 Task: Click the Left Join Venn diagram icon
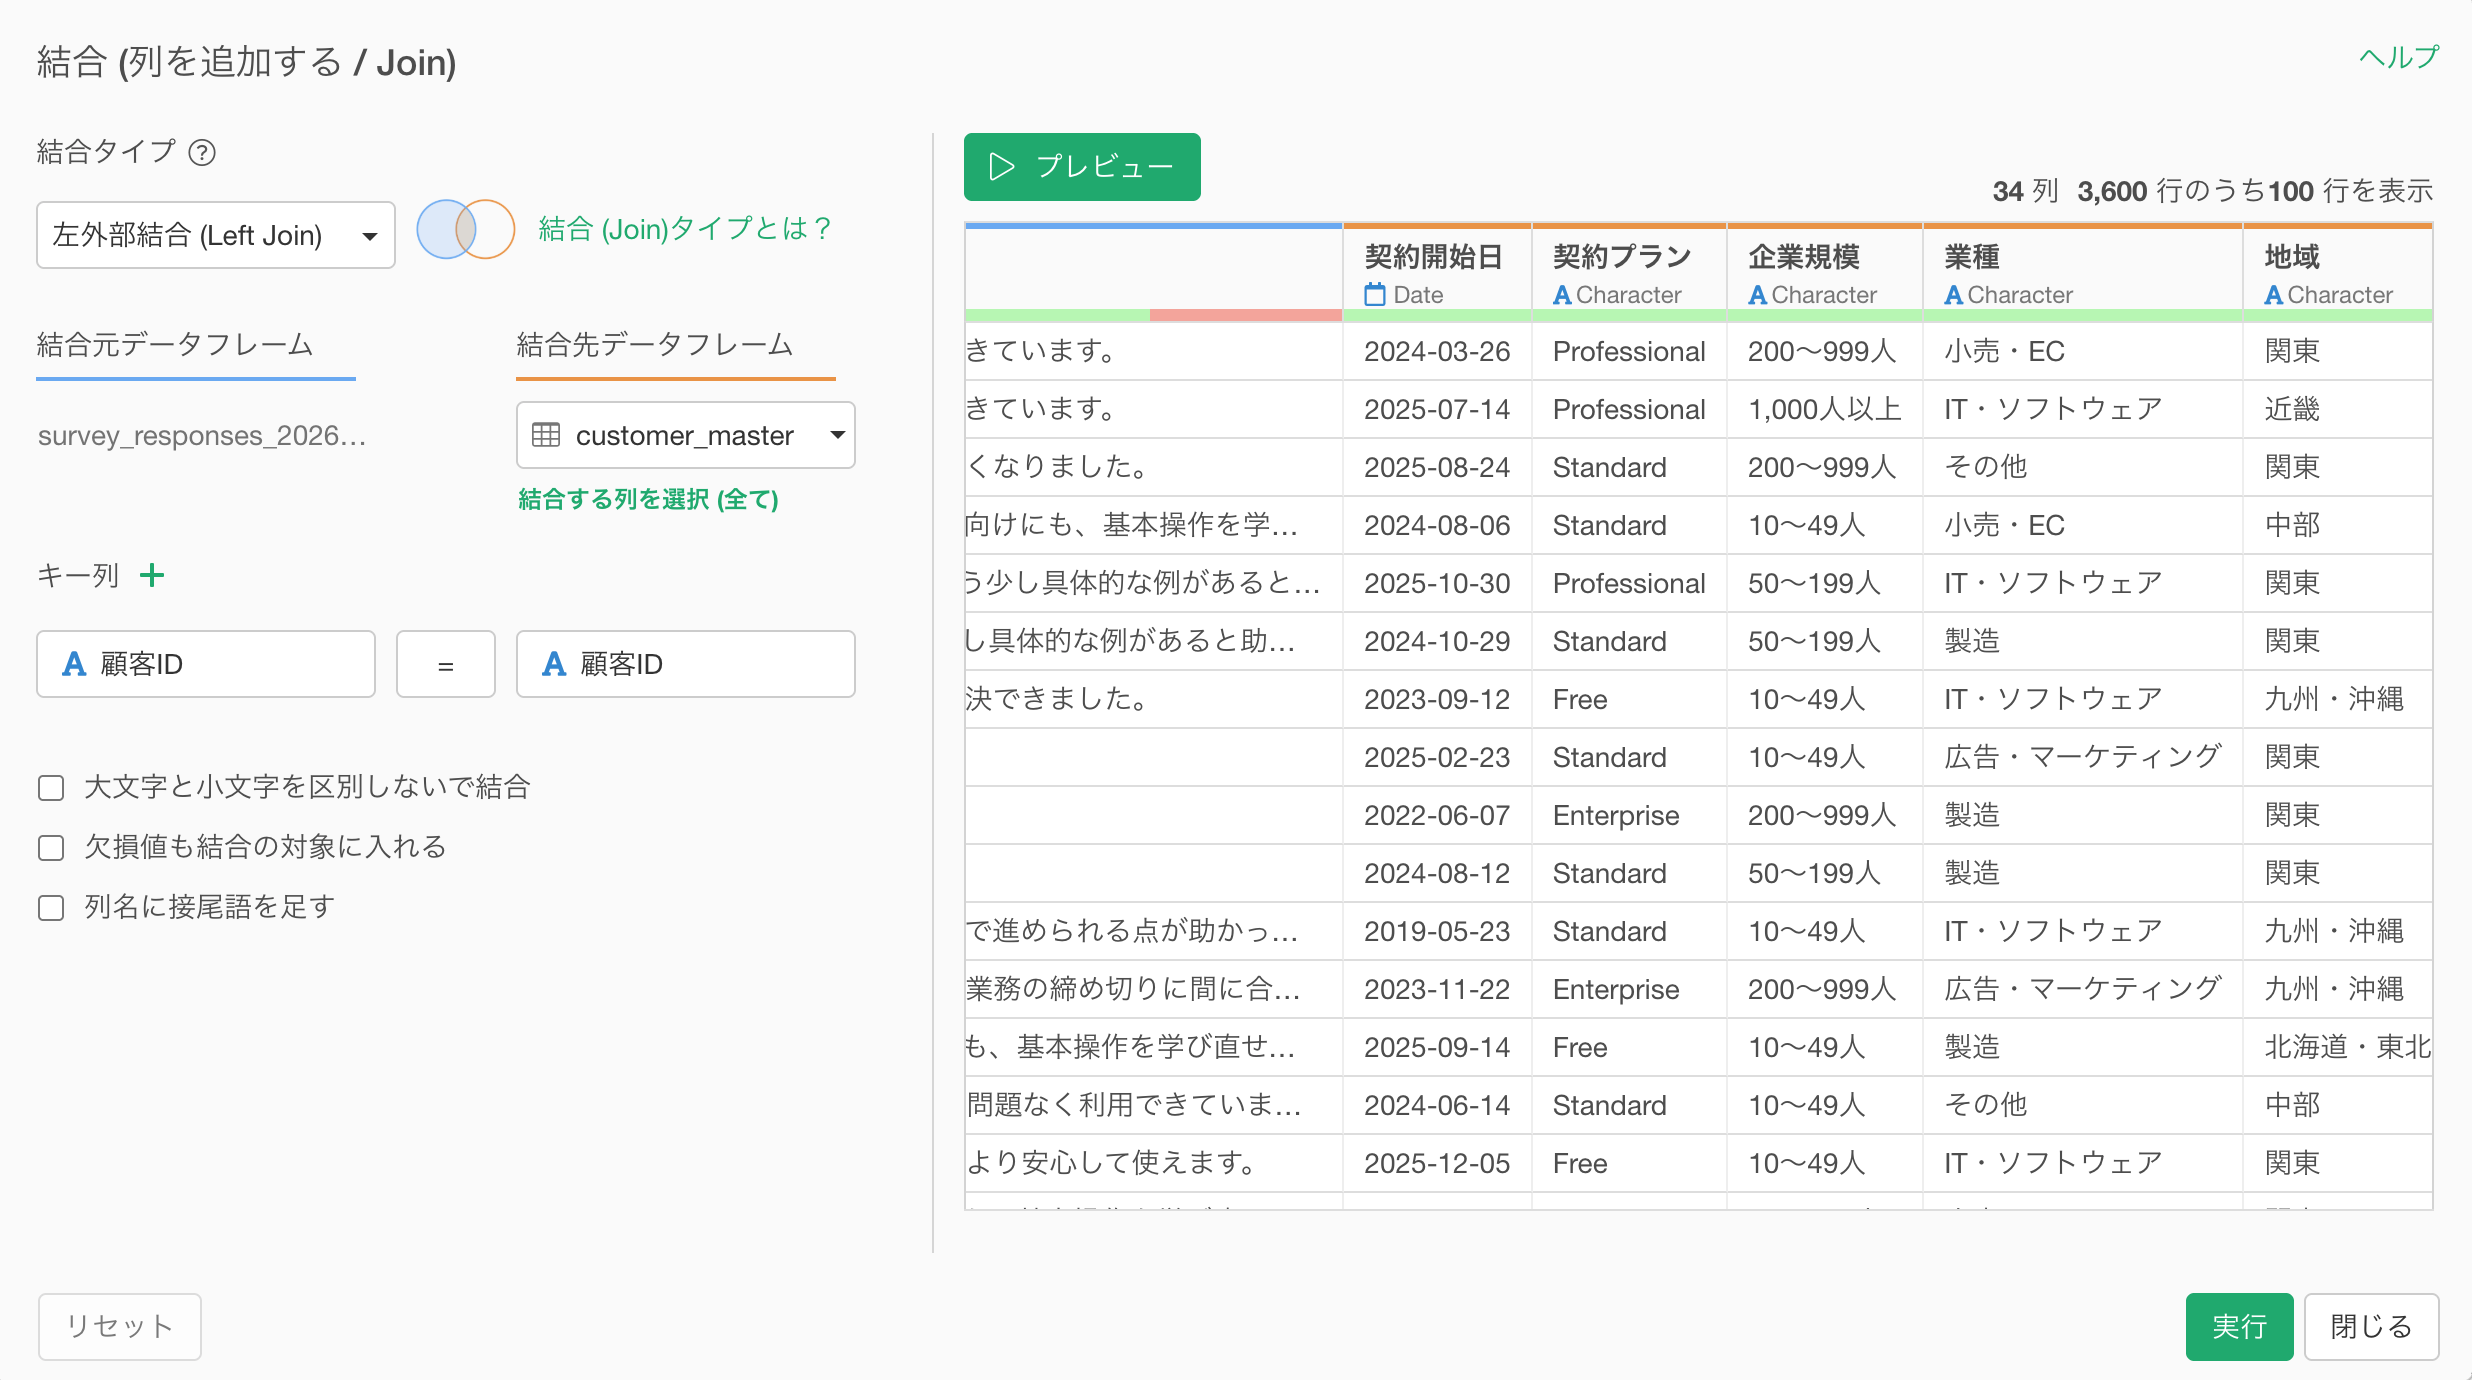[x=466, y=230]
